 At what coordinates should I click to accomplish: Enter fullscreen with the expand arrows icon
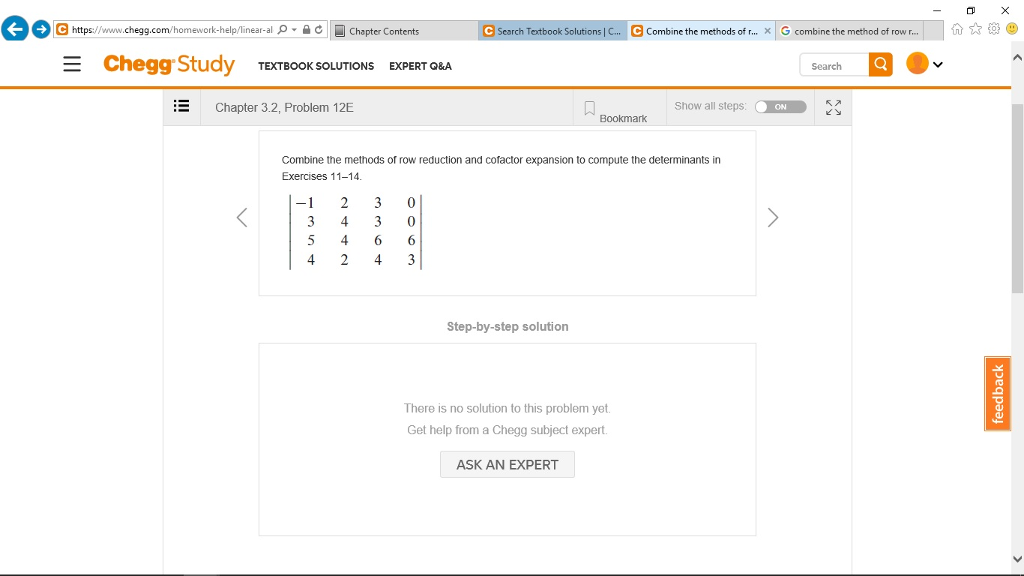833,107
